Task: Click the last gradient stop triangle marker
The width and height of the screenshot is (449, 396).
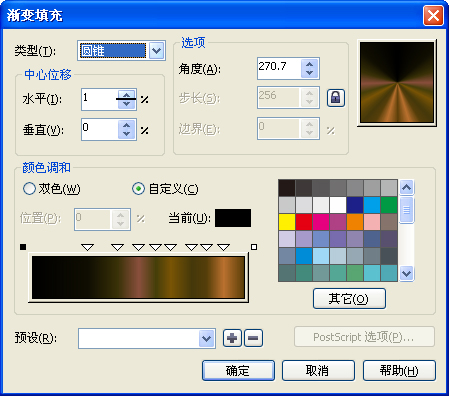Action: point(223,247)
